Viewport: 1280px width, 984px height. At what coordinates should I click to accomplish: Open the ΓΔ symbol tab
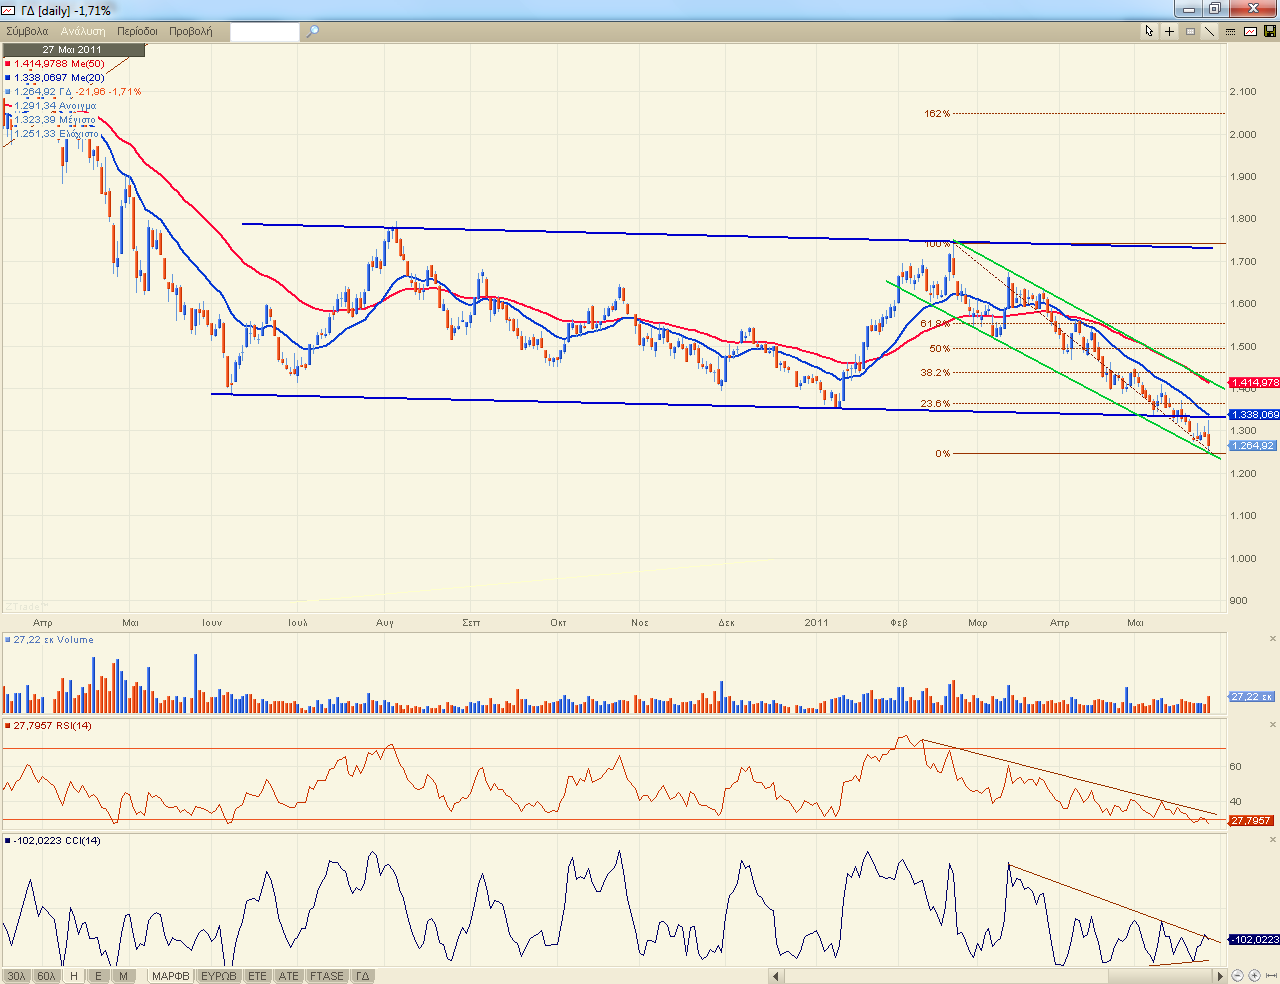tap(363, 976)
